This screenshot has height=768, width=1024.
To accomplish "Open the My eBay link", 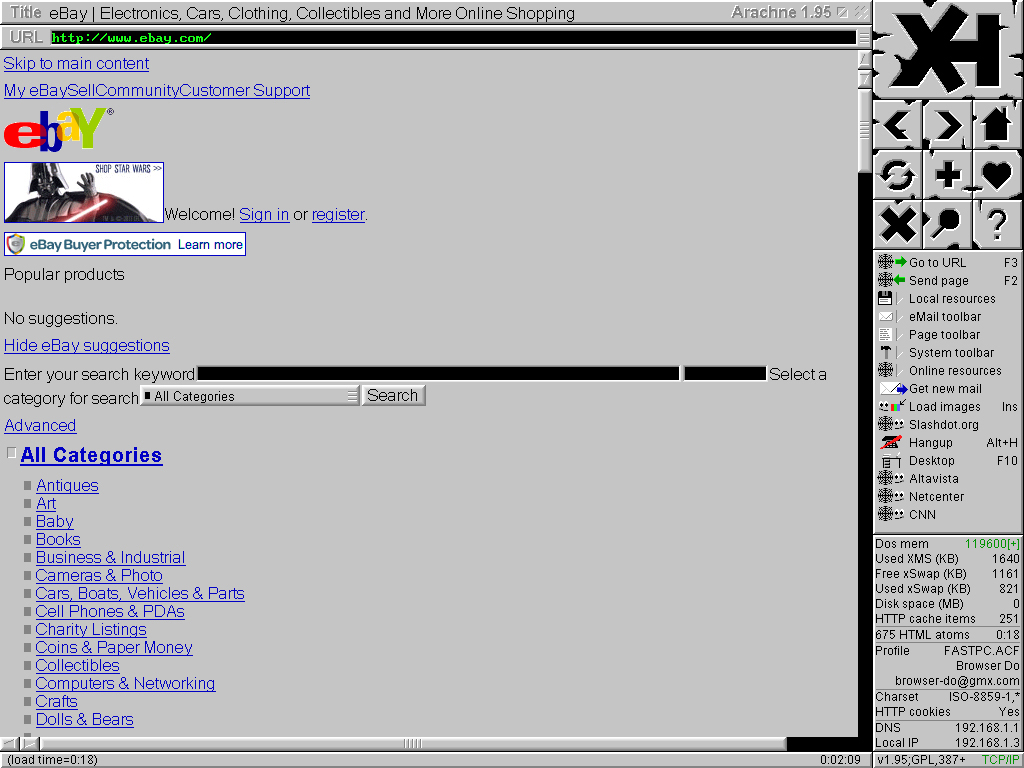I will coord(36,91).
